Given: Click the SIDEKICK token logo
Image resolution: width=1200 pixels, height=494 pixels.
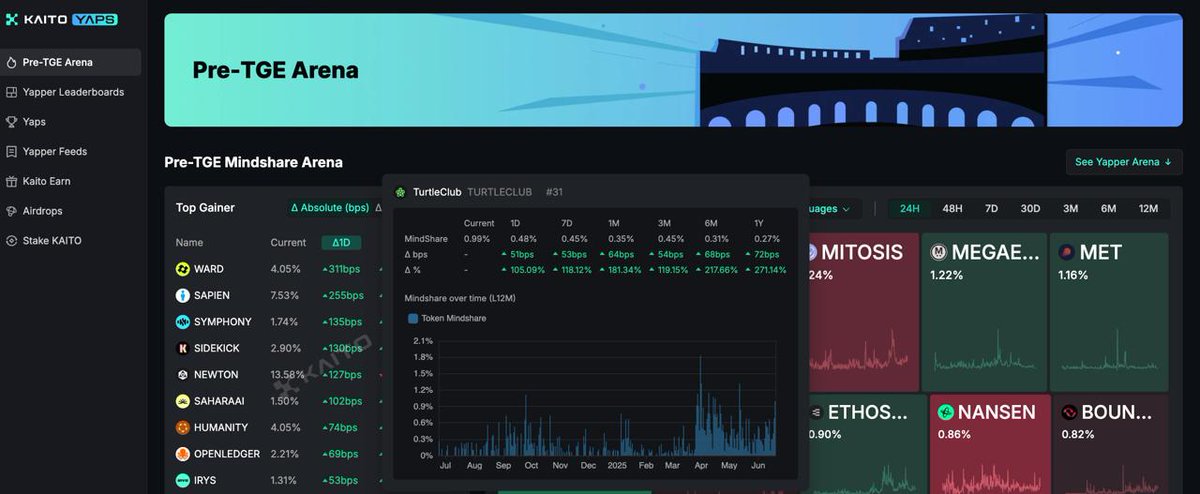Looking at the screenshot, I should pos(183,348).
